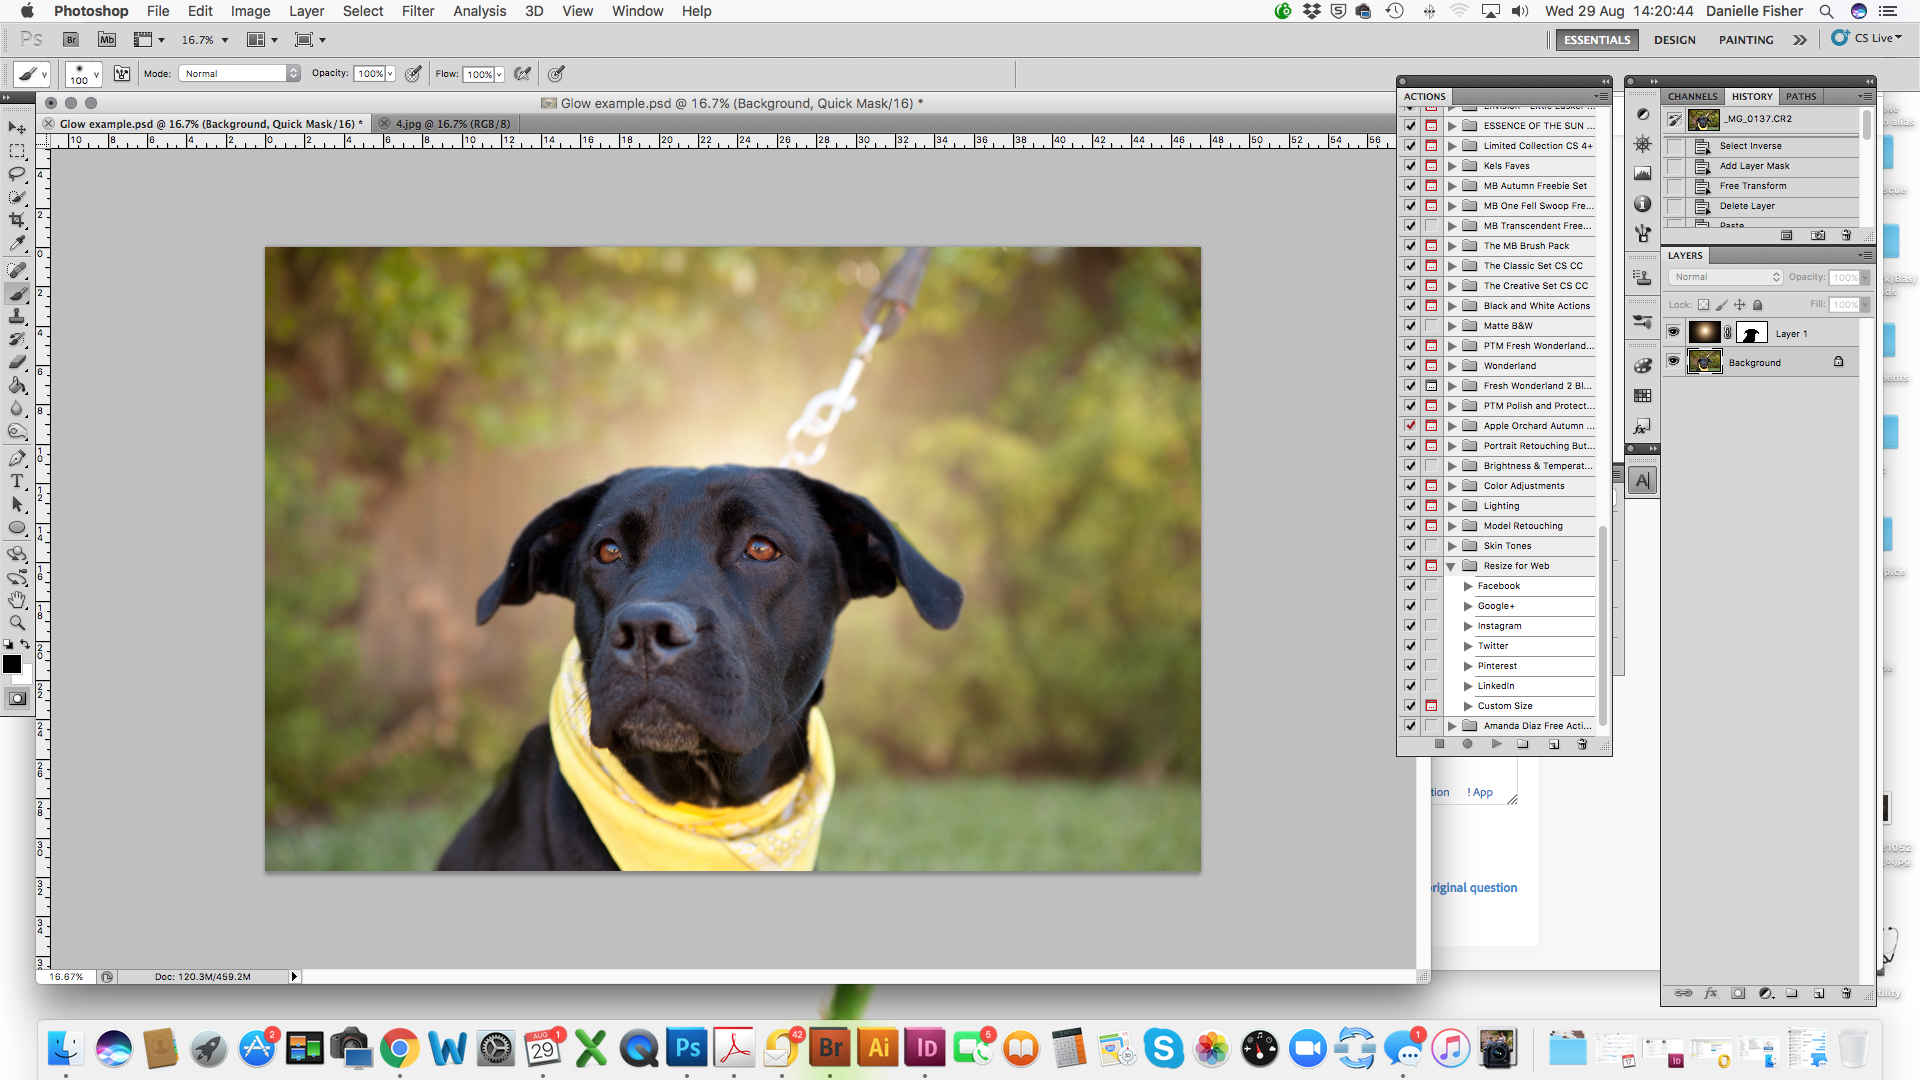Viewport: 1920px width, 1080px height.
Task: Swap foreground and background colors arrow
Action: point(26,645)
